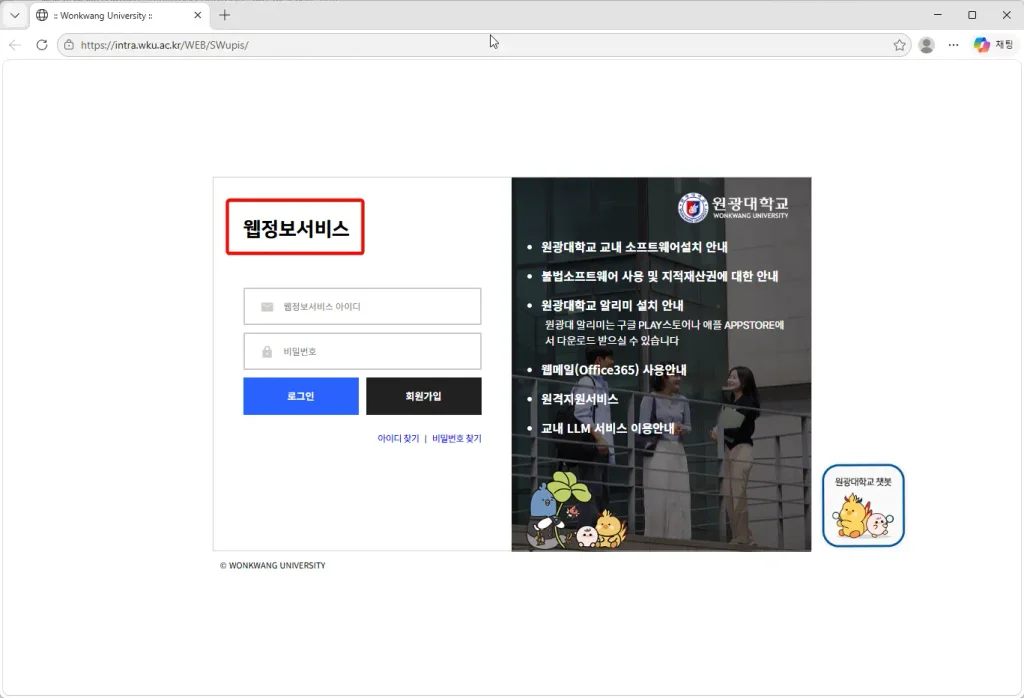The image size is (1024, 698).
Task: Open the tab list chevron
Action: (14, 15)
